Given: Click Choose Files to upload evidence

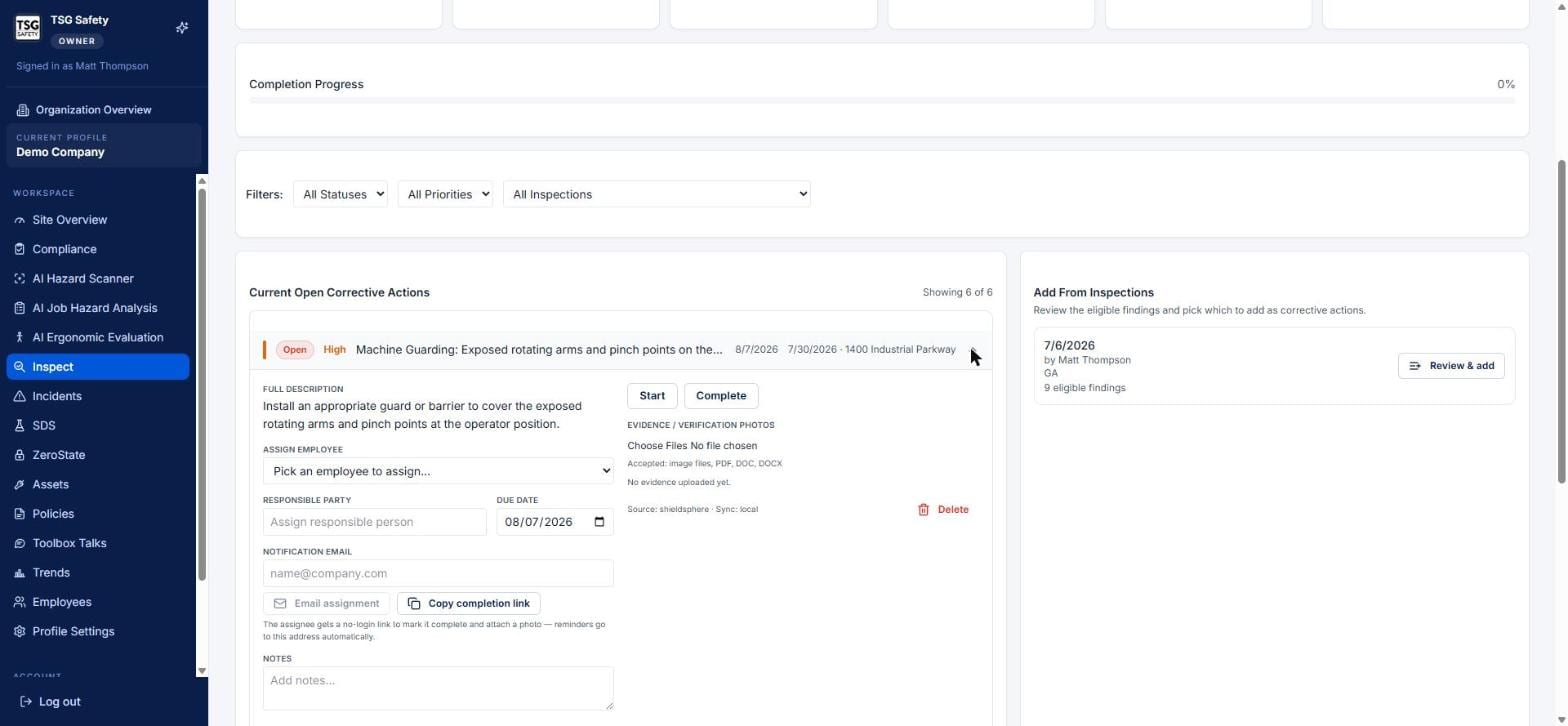Looking at the screenshot, I should tap(657, 446).
